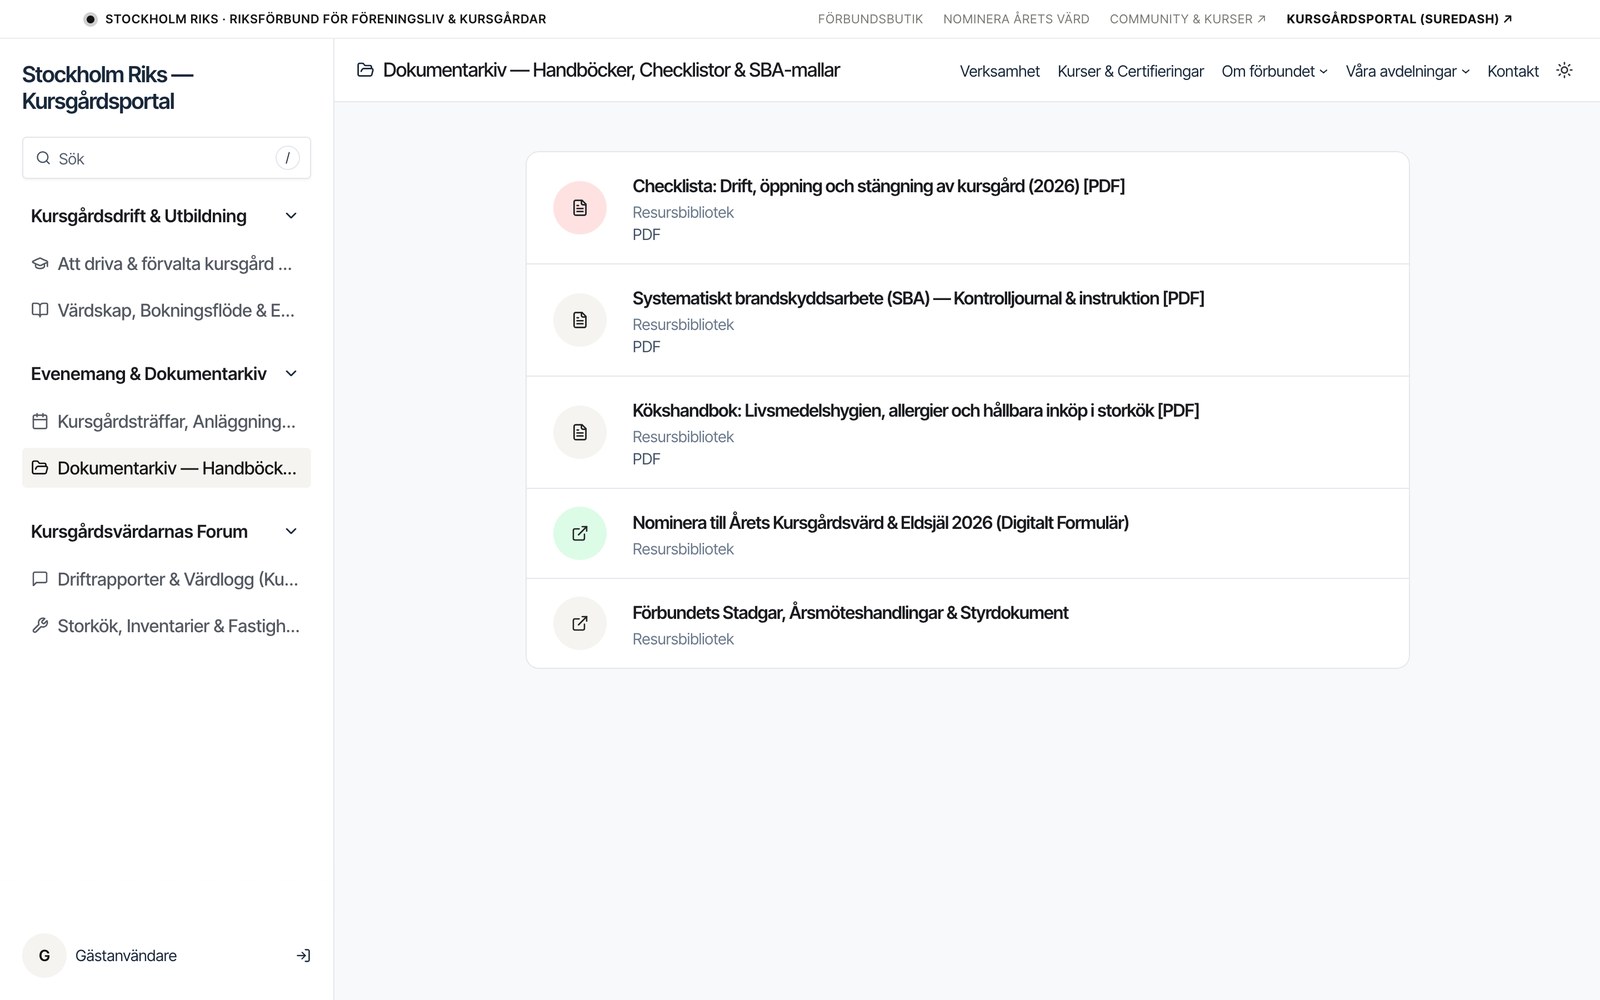Click the folder icon beside Dokumentarkiv header
This screenshot has height=1000, width=1600.
(366, 70)
